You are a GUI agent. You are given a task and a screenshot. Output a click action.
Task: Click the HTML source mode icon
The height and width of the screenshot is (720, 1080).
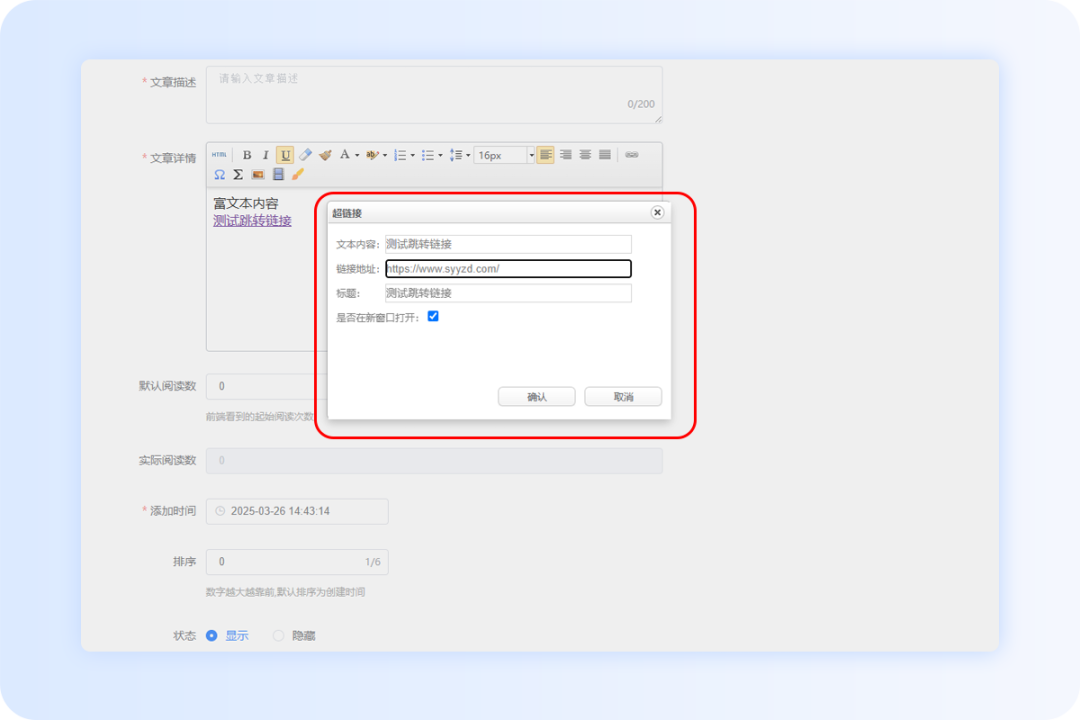coord(219,155)
